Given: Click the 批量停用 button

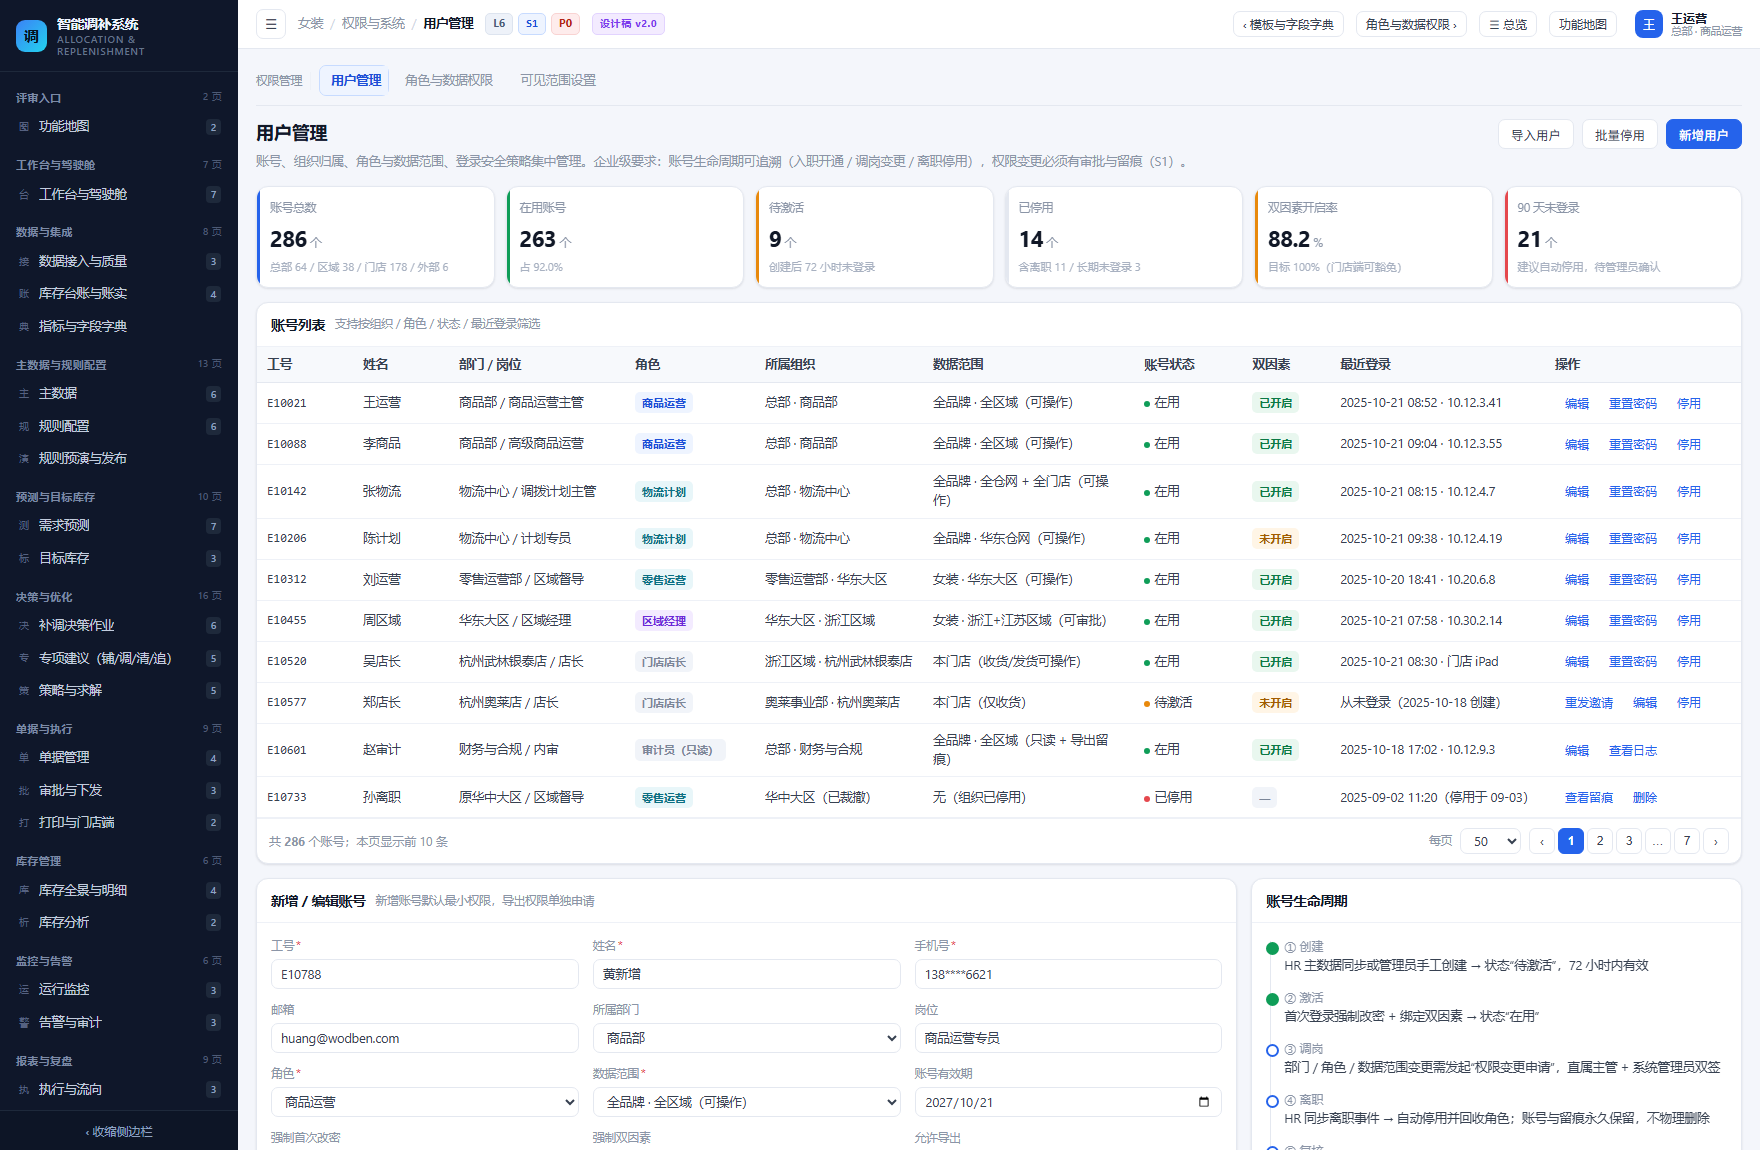Looking at the screenshot, I should click(x=1619, y=135).
